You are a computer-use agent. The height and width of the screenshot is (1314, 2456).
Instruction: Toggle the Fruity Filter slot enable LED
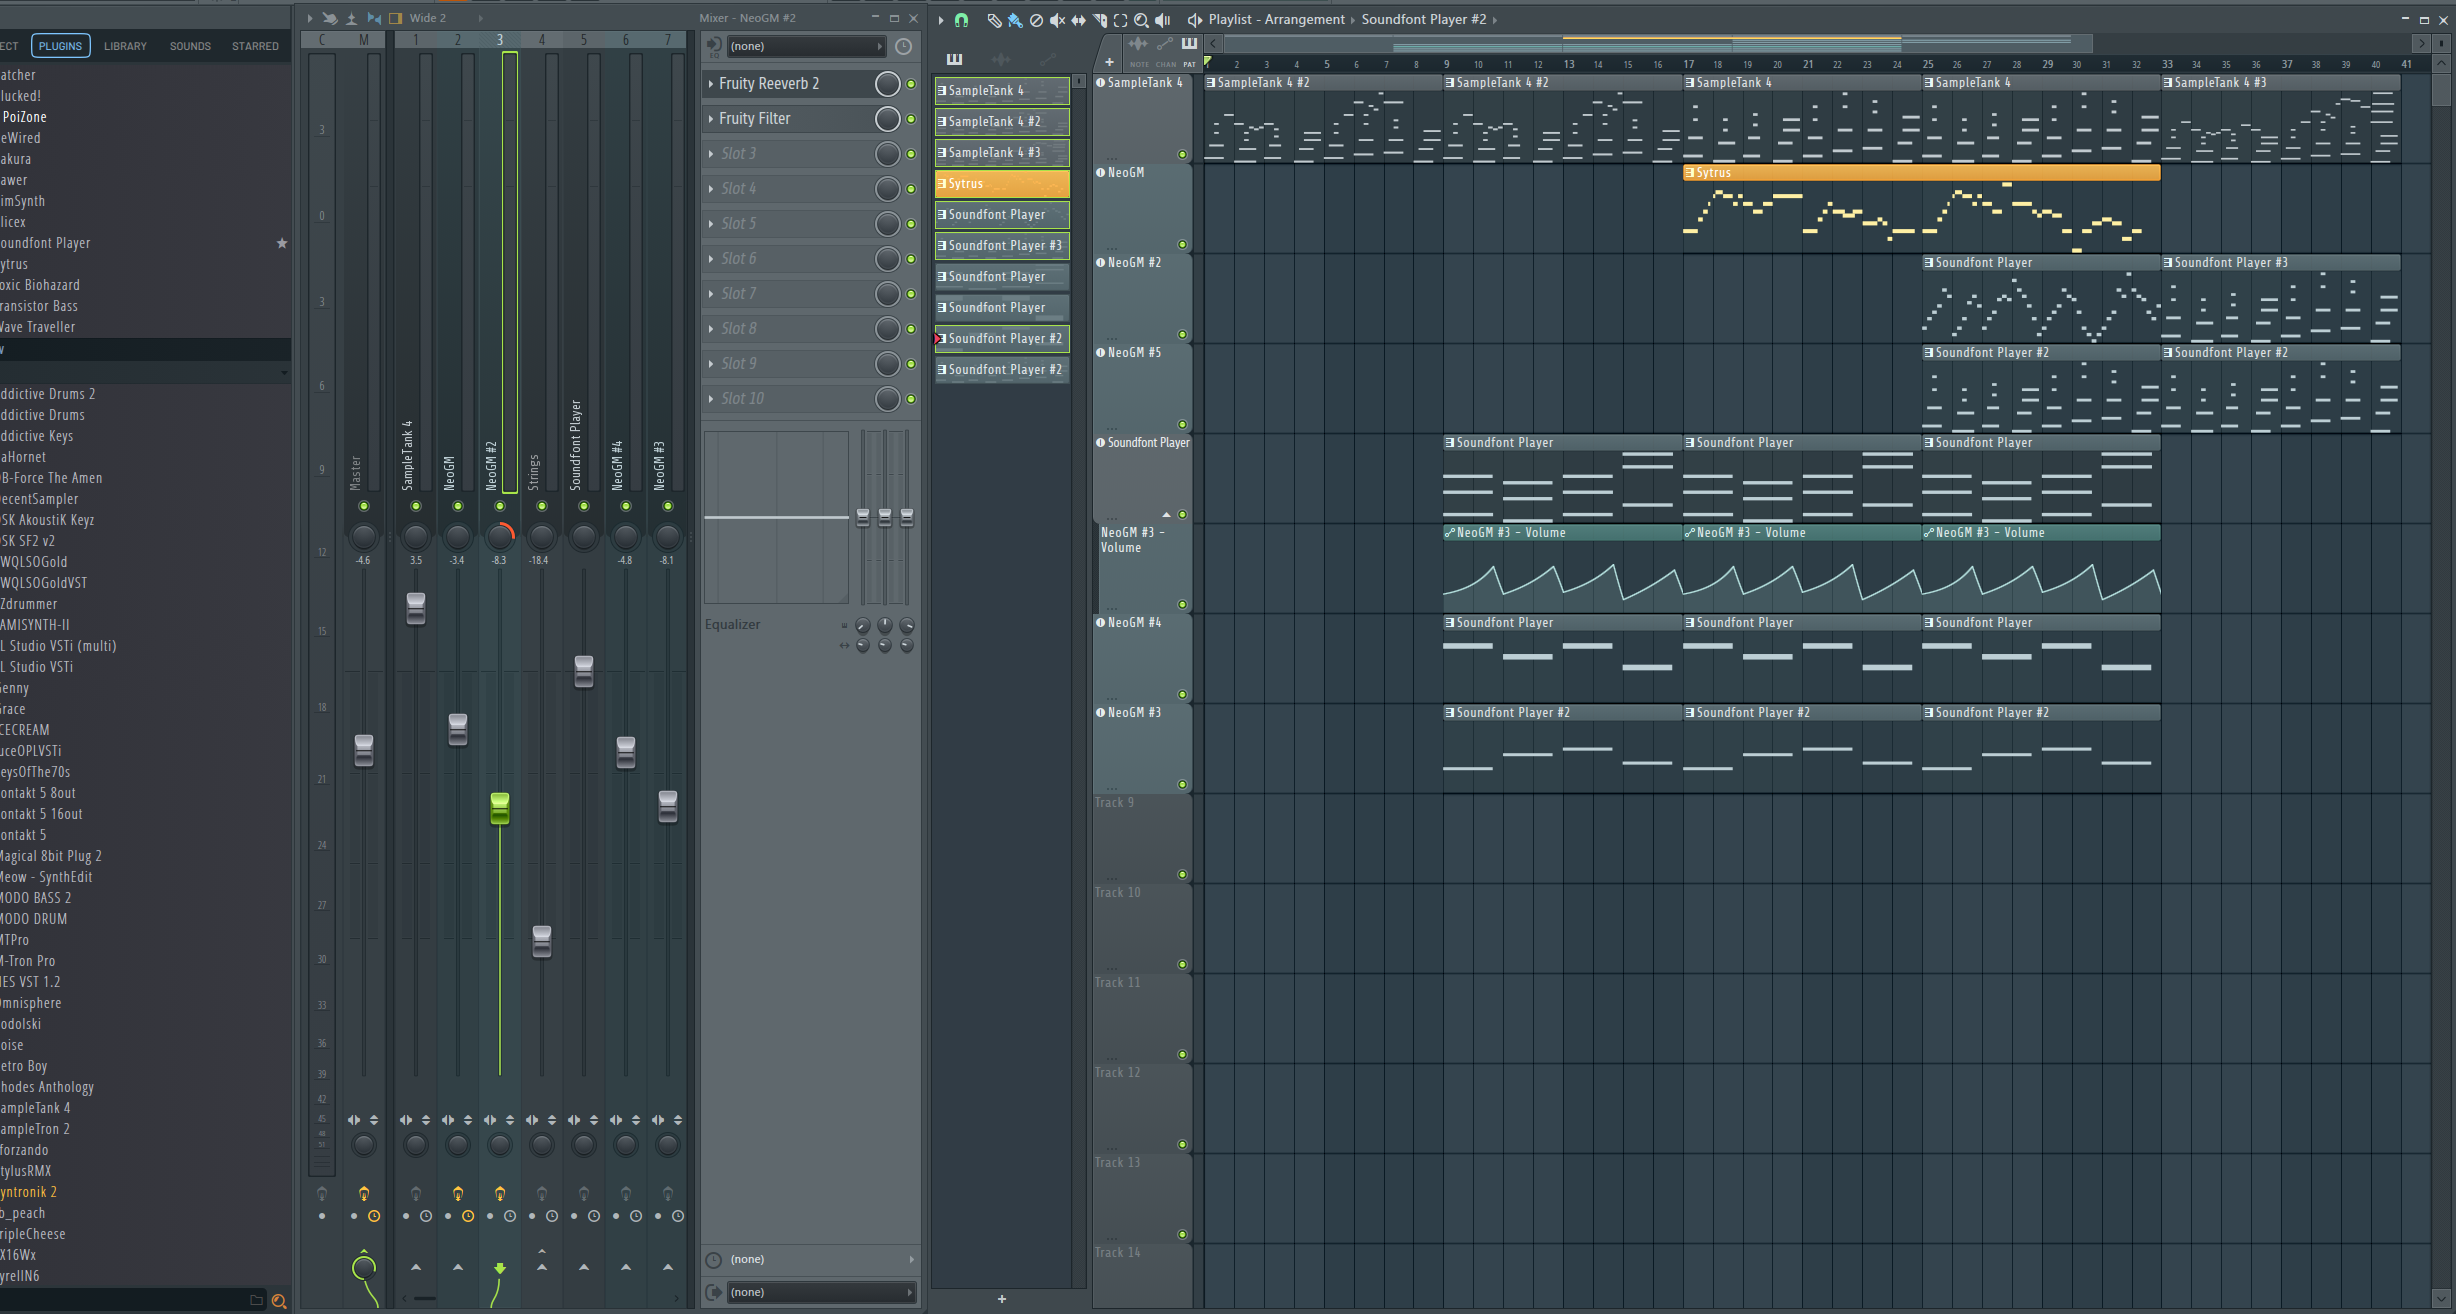911,119
